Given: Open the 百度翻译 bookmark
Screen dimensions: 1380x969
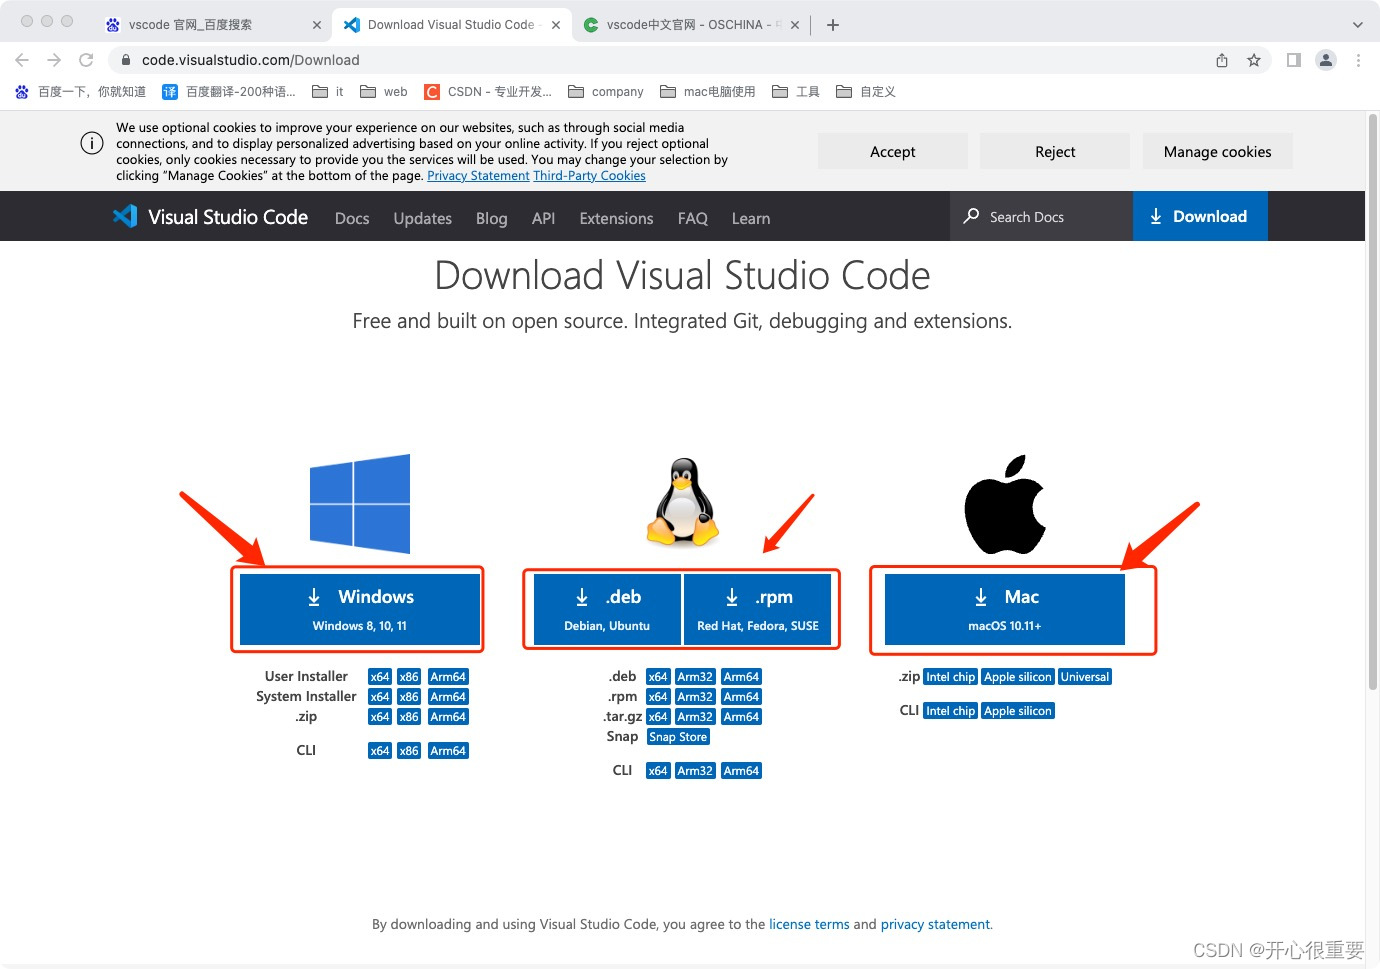Looking at the screenshot, I should pos(229,92).
